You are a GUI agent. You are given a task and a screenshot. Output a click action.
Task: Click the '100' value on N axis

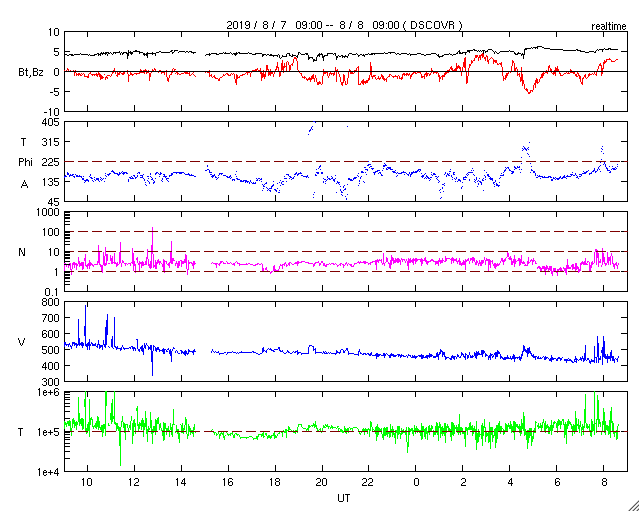click(x=51, y=232)
